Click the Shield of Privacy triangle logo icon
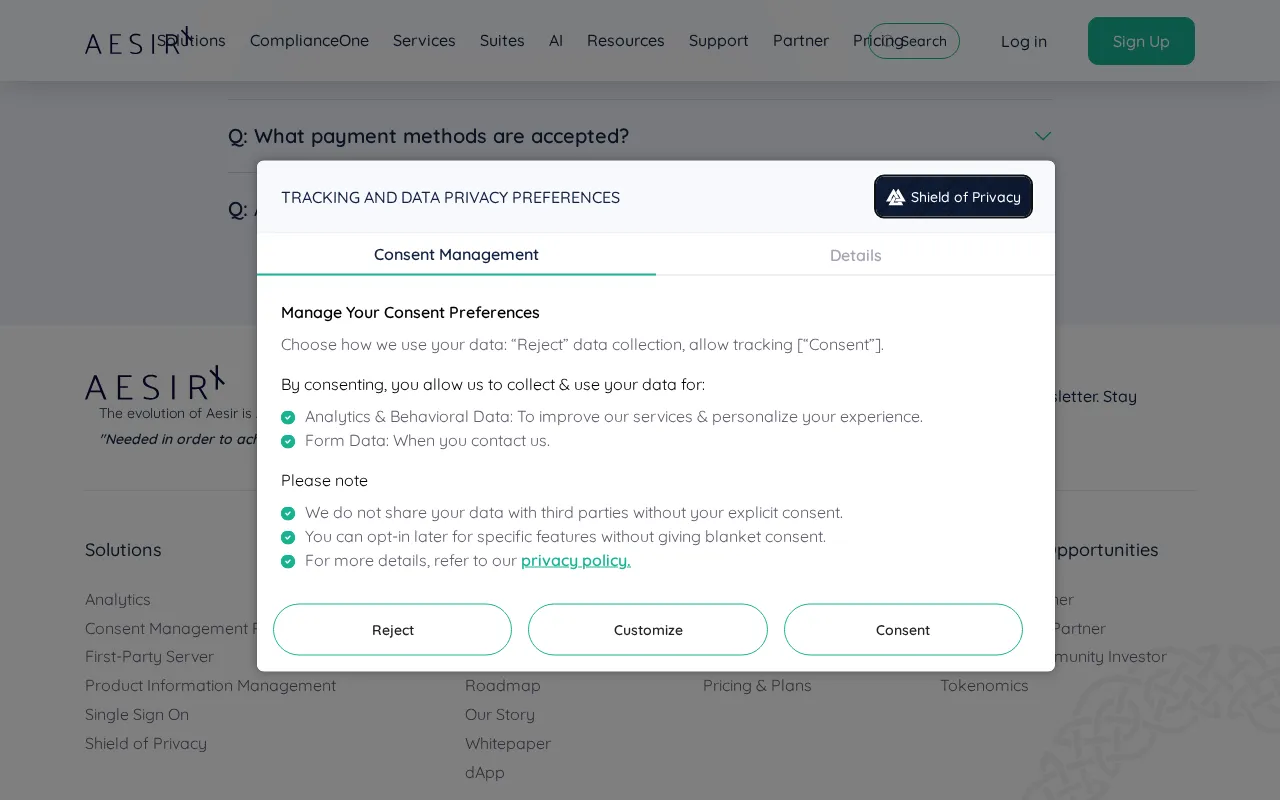The height and width of the screenshot is (800, 1280). pos(896,197)
